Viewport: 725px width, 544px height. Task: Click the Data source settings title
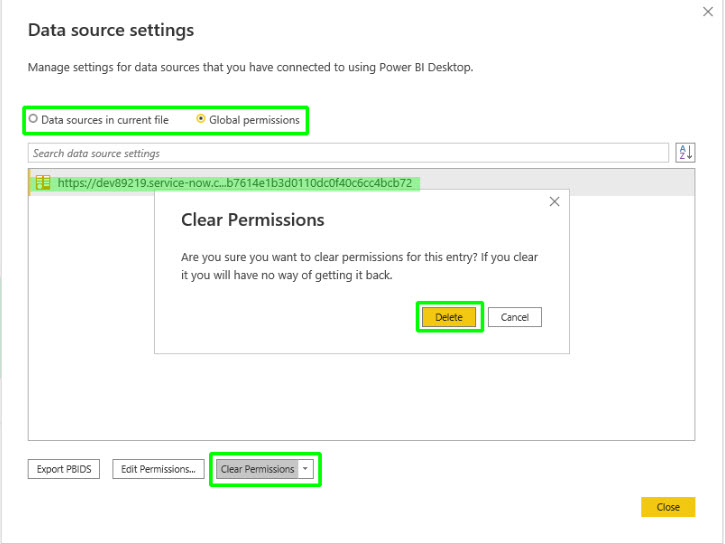(111, 31)
